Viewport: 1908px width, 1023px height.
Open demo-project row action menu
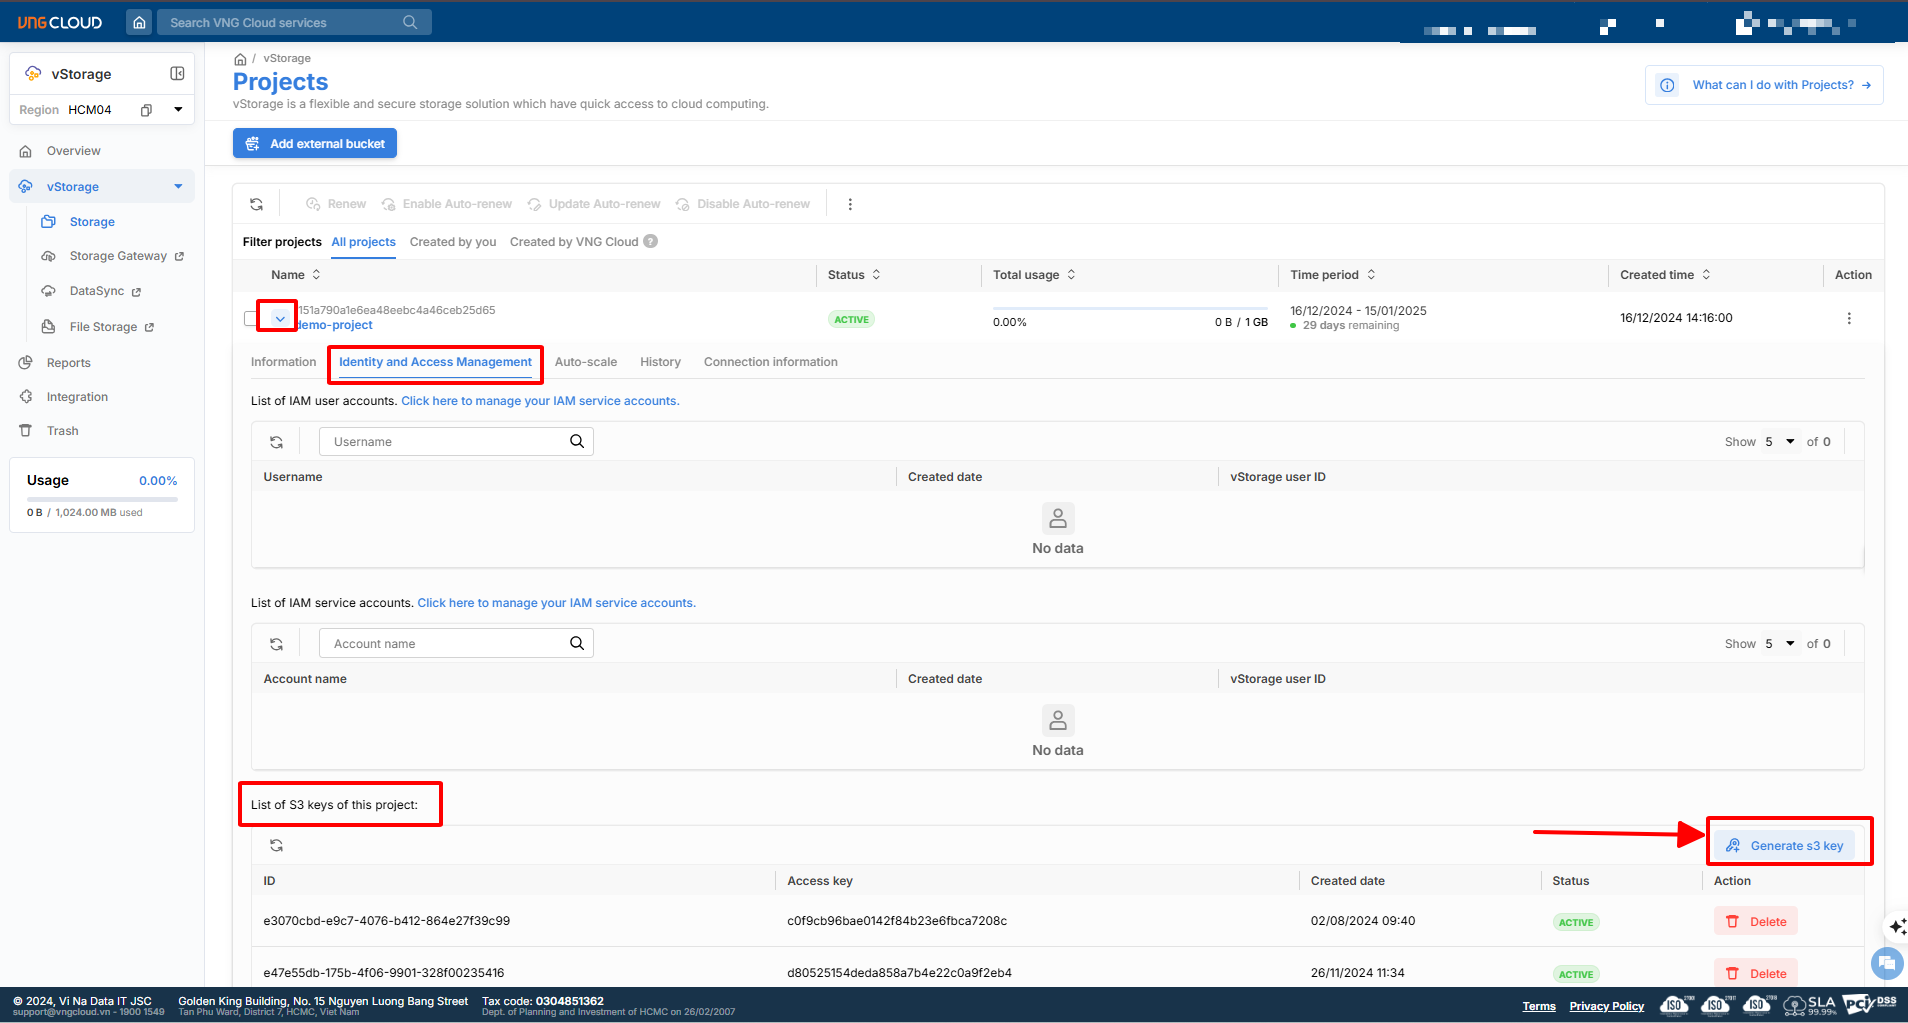point(1848,318)
